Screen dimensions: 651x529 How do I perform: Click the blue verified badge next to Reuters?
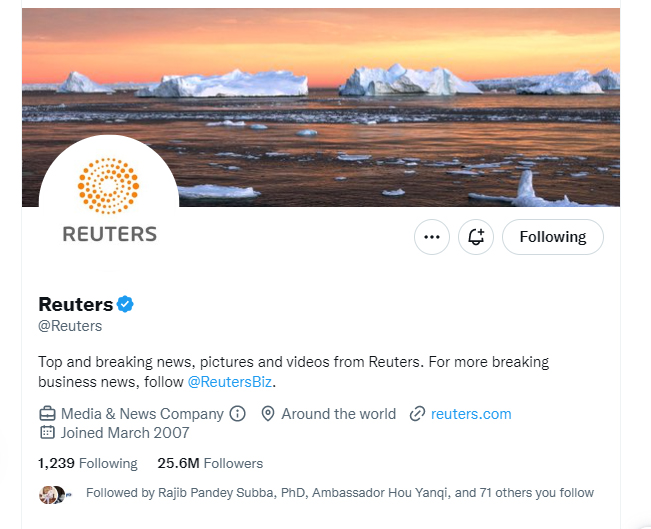(x=125, y=304)
